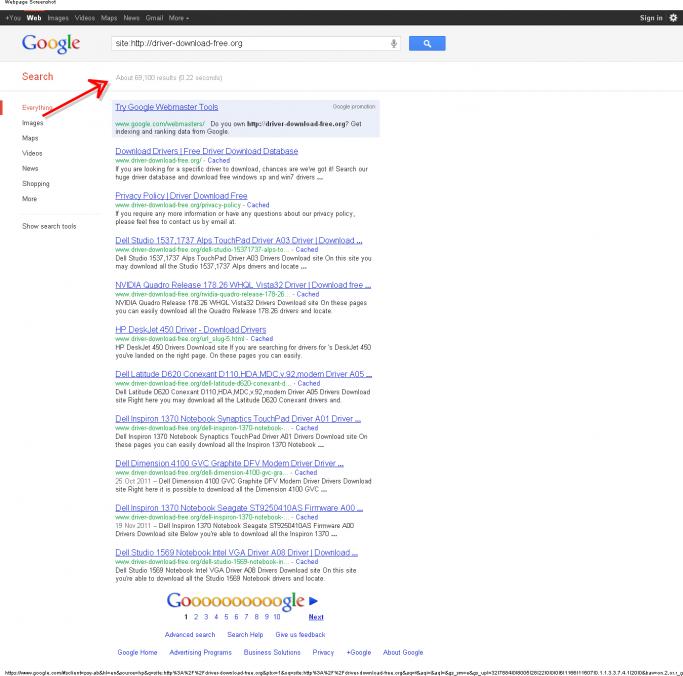The width and height of the screenshot is (683, 676).
Task: Open +Google footer link
Action: [359, 652]
